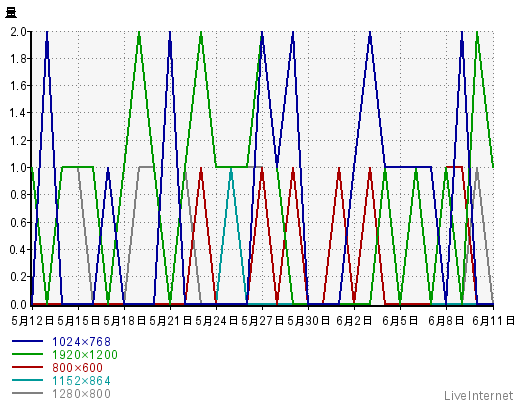The height and width of the screenshot is (405, 520).
Task: Click the blue line swatch for 1024×768
Action: [x=27, y=341]
